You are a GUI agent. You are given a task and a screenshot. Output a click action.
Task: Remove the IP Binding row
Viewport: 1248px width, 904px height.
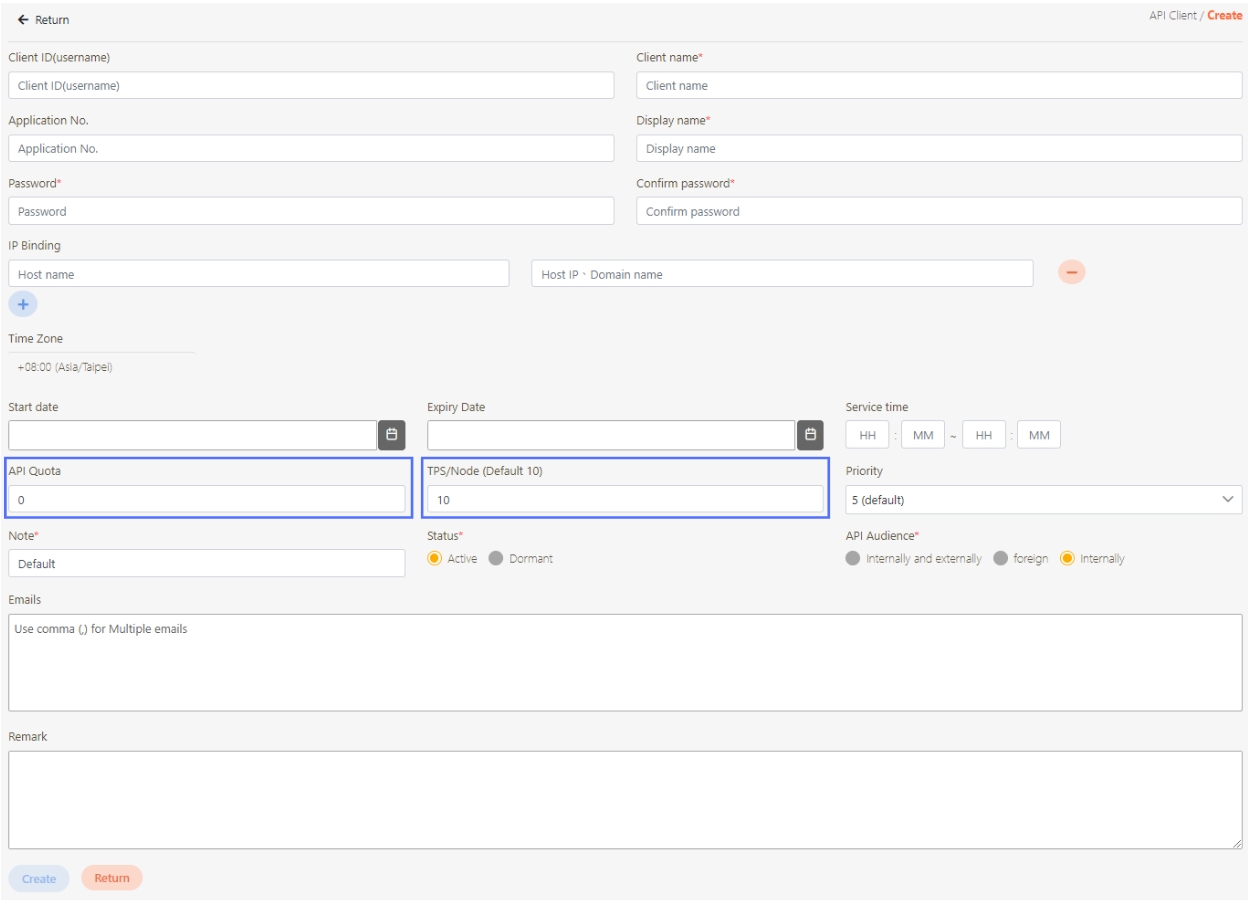pos(1071,273)
